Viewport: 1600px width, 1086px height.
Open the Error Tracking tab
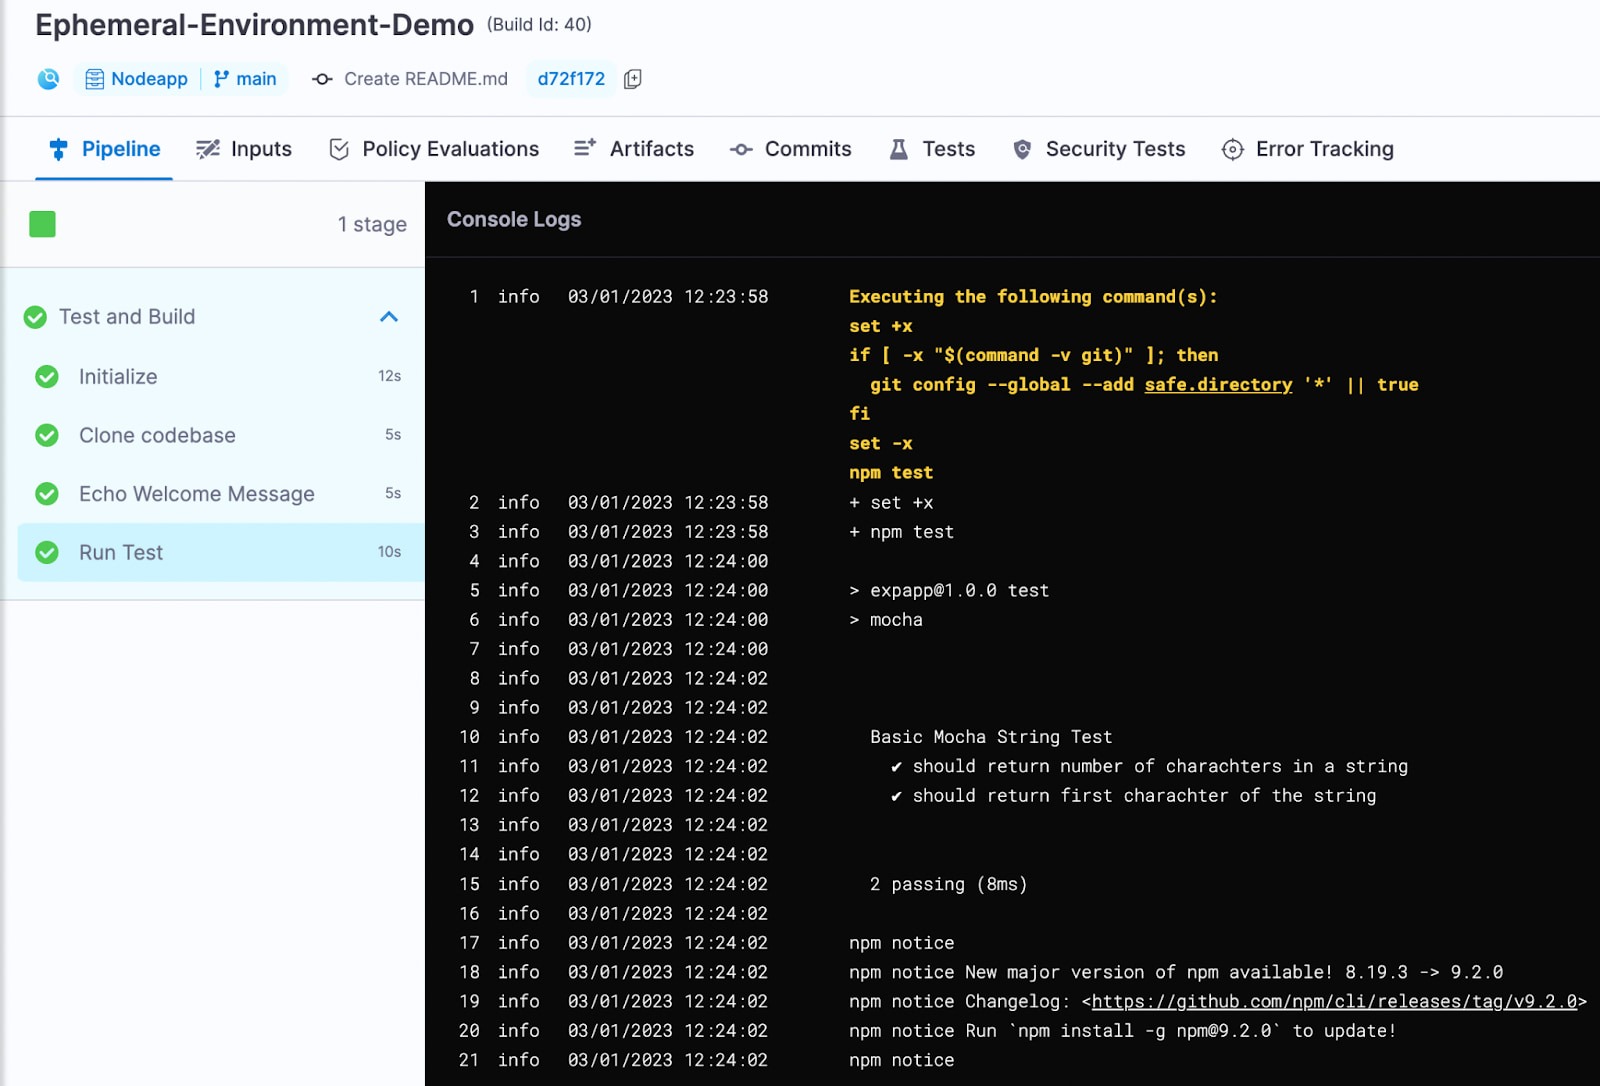point(1307,149)
